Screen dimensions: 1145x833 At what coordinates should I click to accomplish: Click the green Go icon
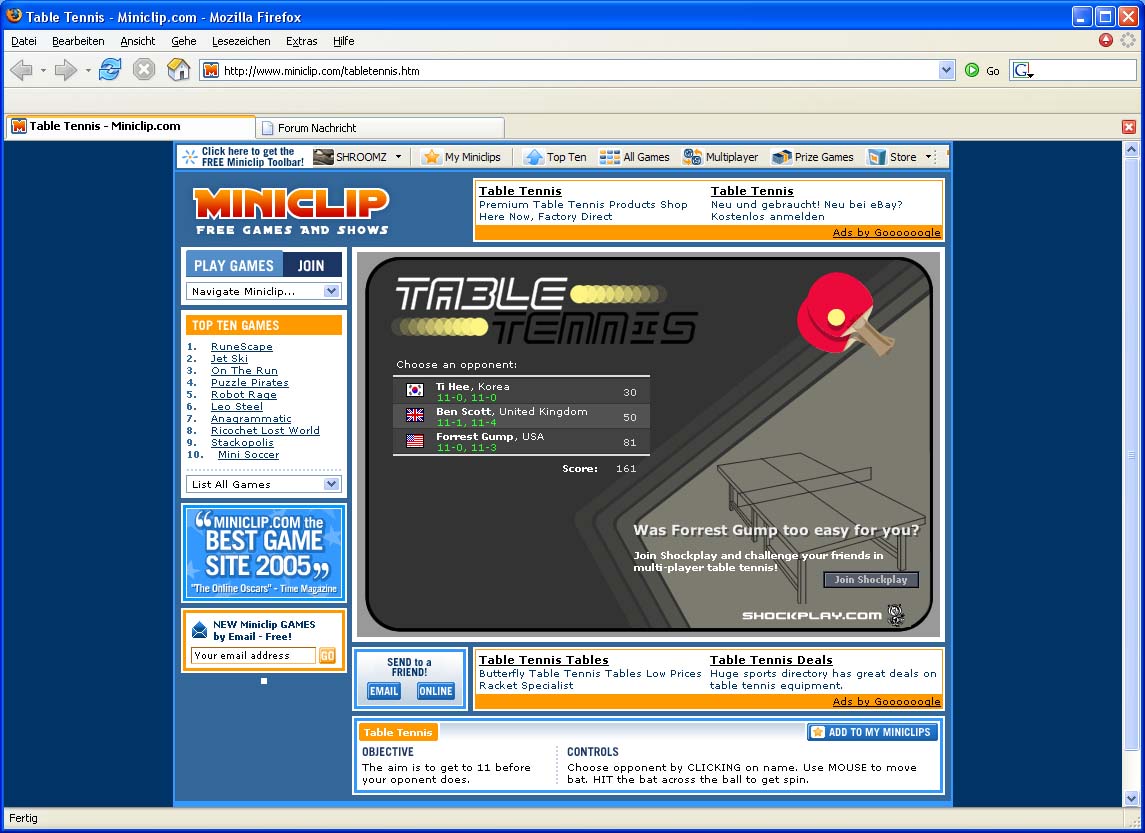pyautogui.click(x=971, y=70)
